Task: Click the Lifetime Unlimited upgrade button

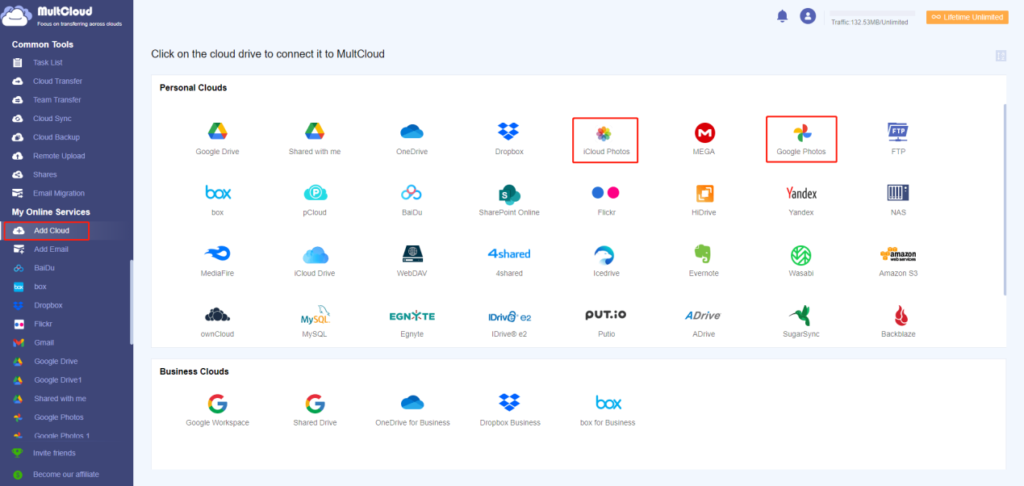Action: tap(966, 17)
